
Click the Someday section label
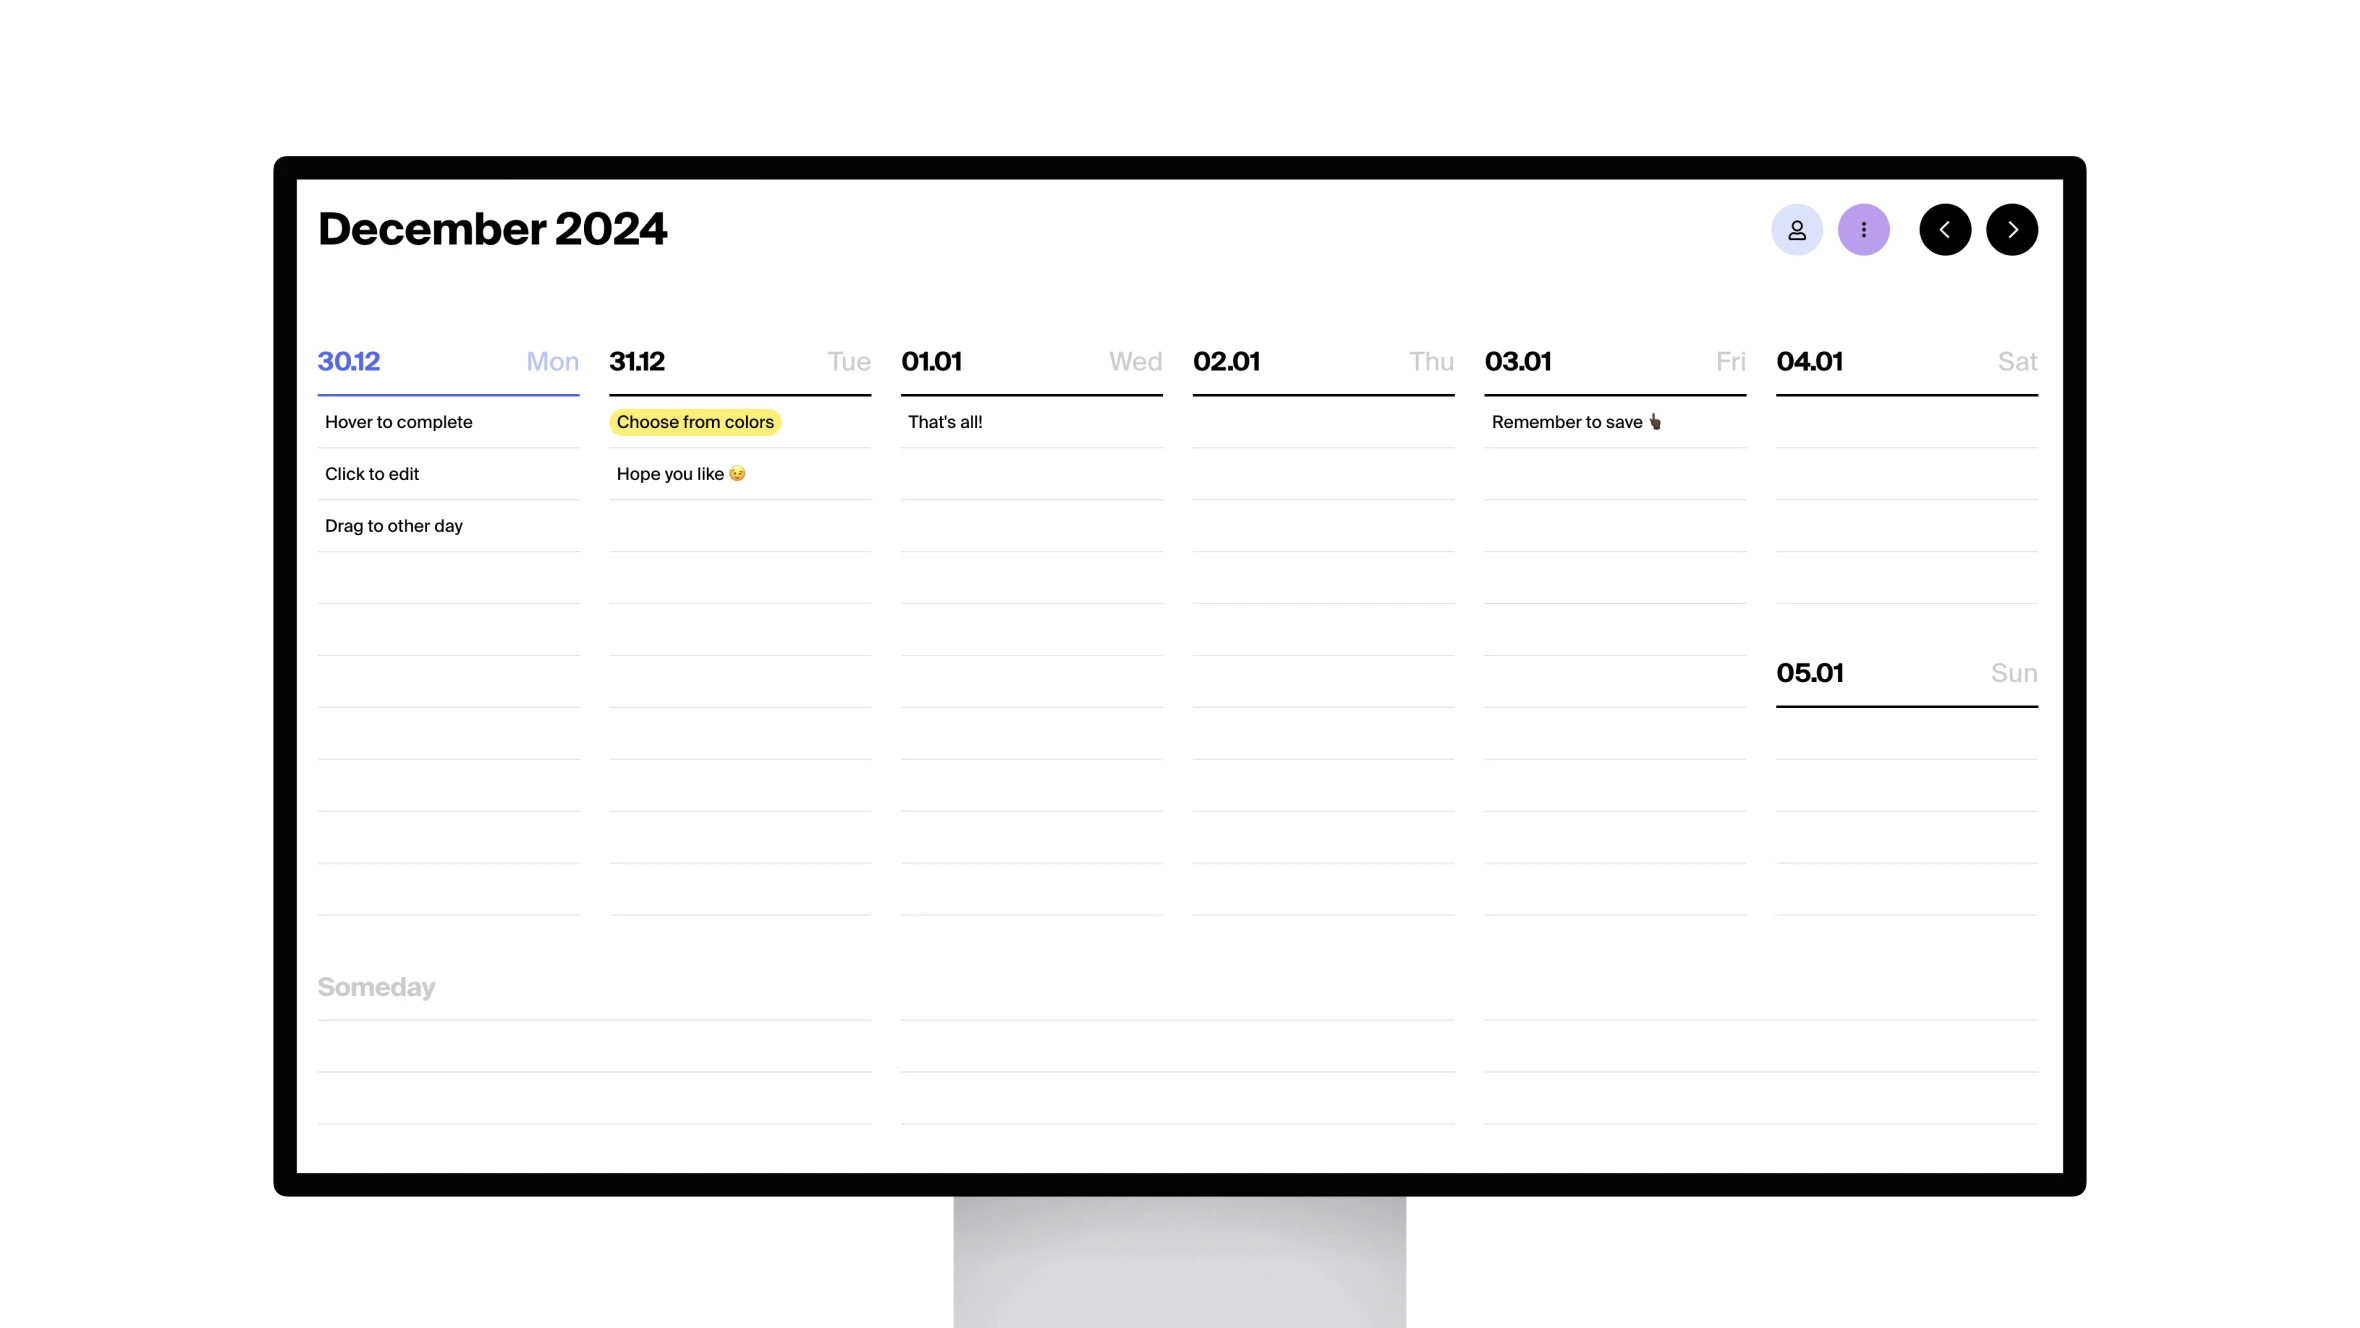(x=376, y=986)
